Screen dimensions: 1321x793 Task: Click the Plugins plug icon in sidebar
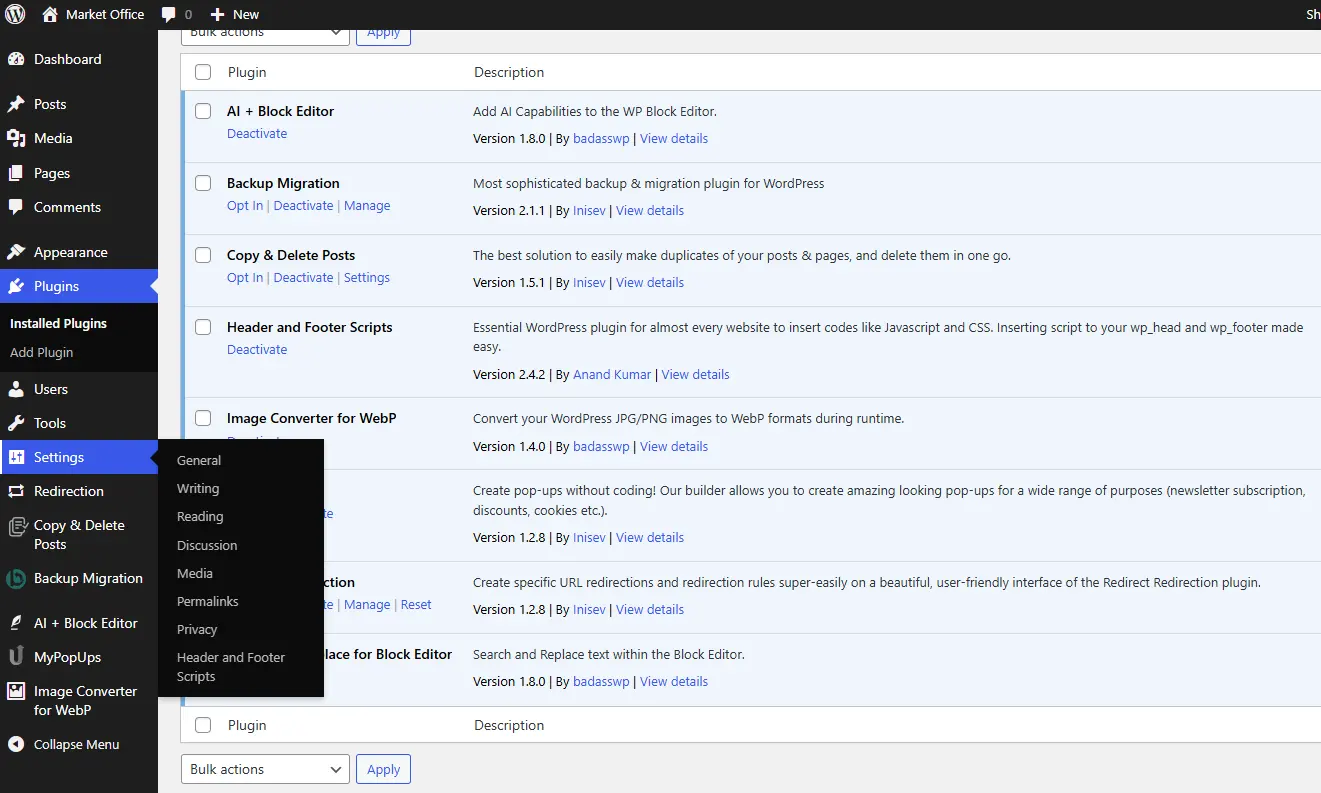pos(16,286)
